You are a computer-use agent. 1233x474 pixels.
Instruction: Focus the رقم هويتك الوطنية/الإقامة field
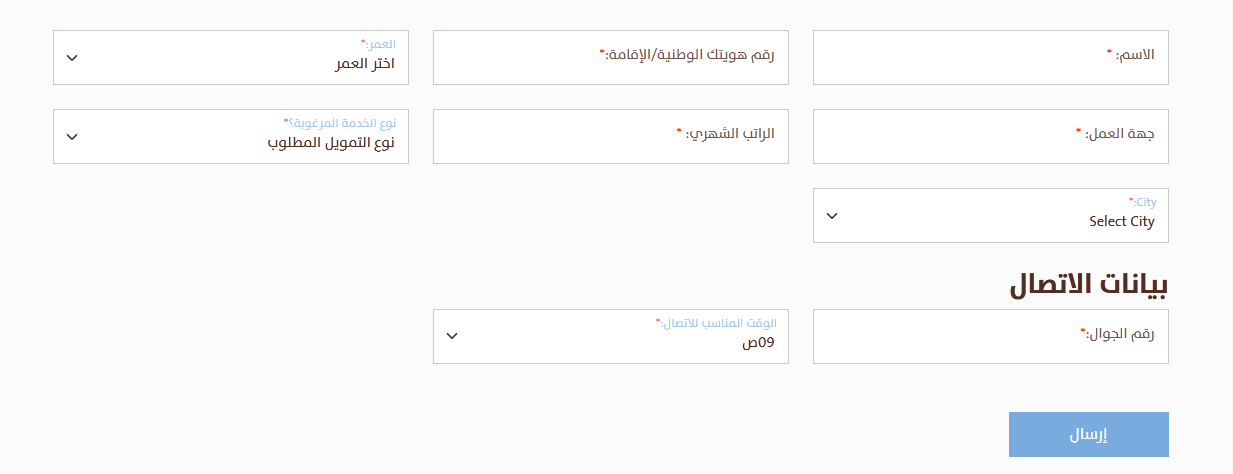pos(610,58)
